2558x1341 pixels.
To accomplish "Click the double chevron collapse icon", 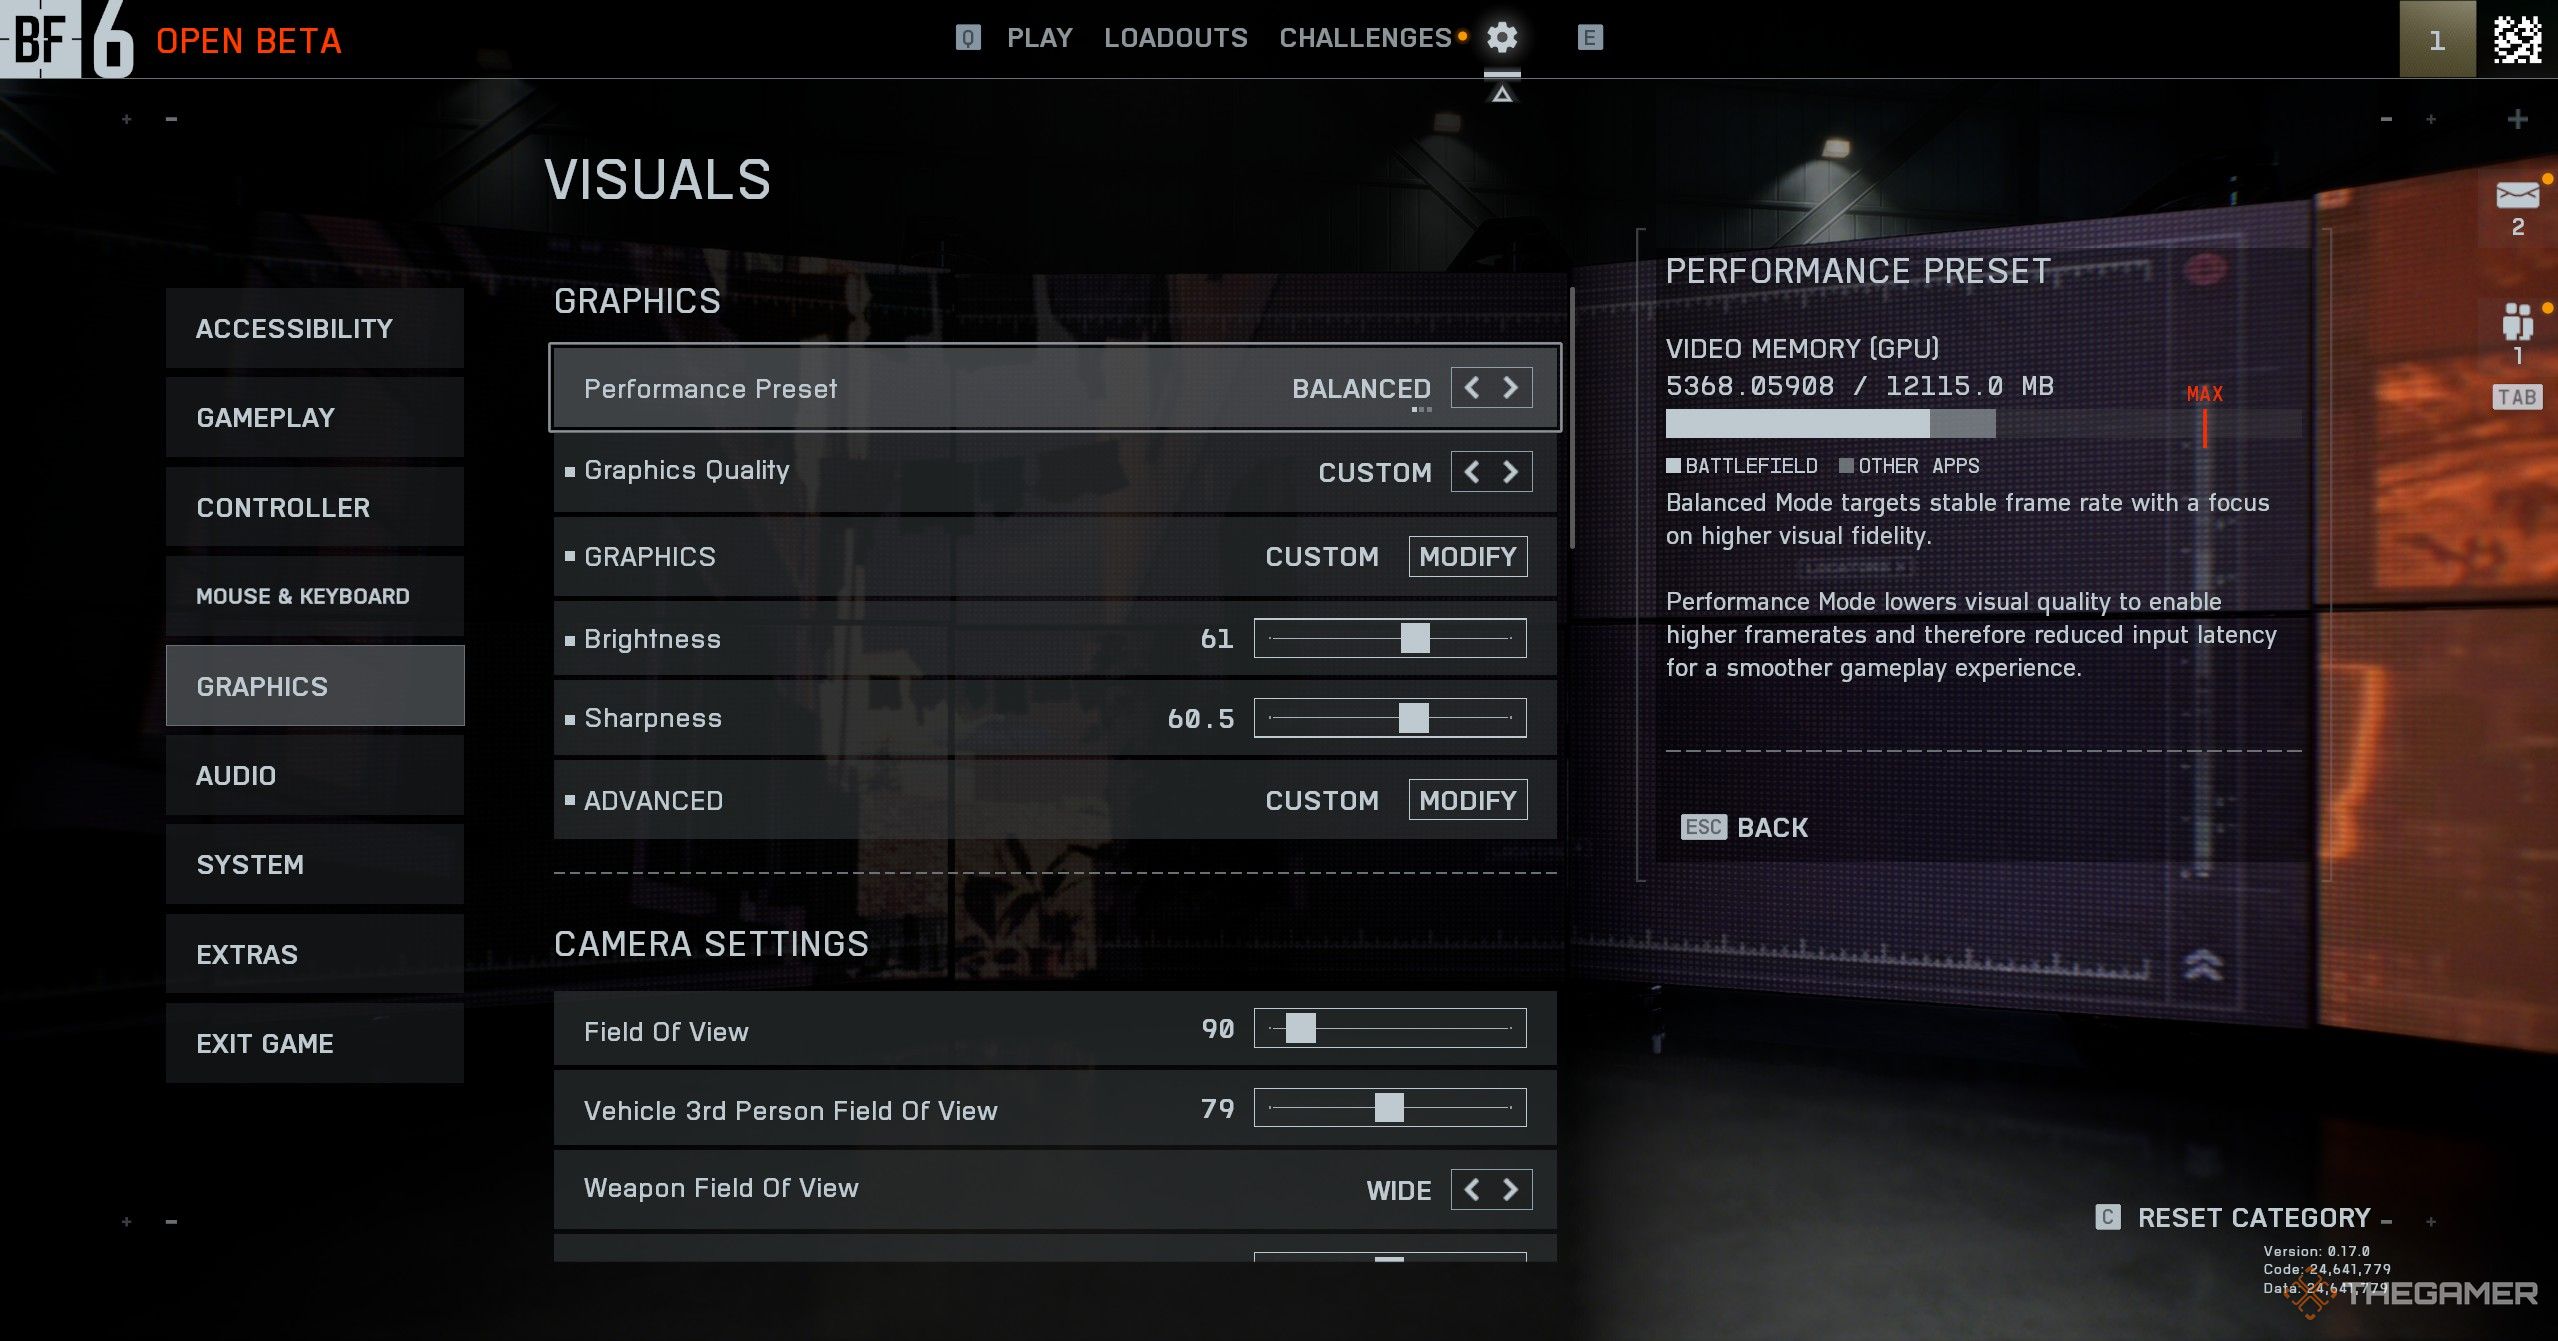I will [2203, 966].
